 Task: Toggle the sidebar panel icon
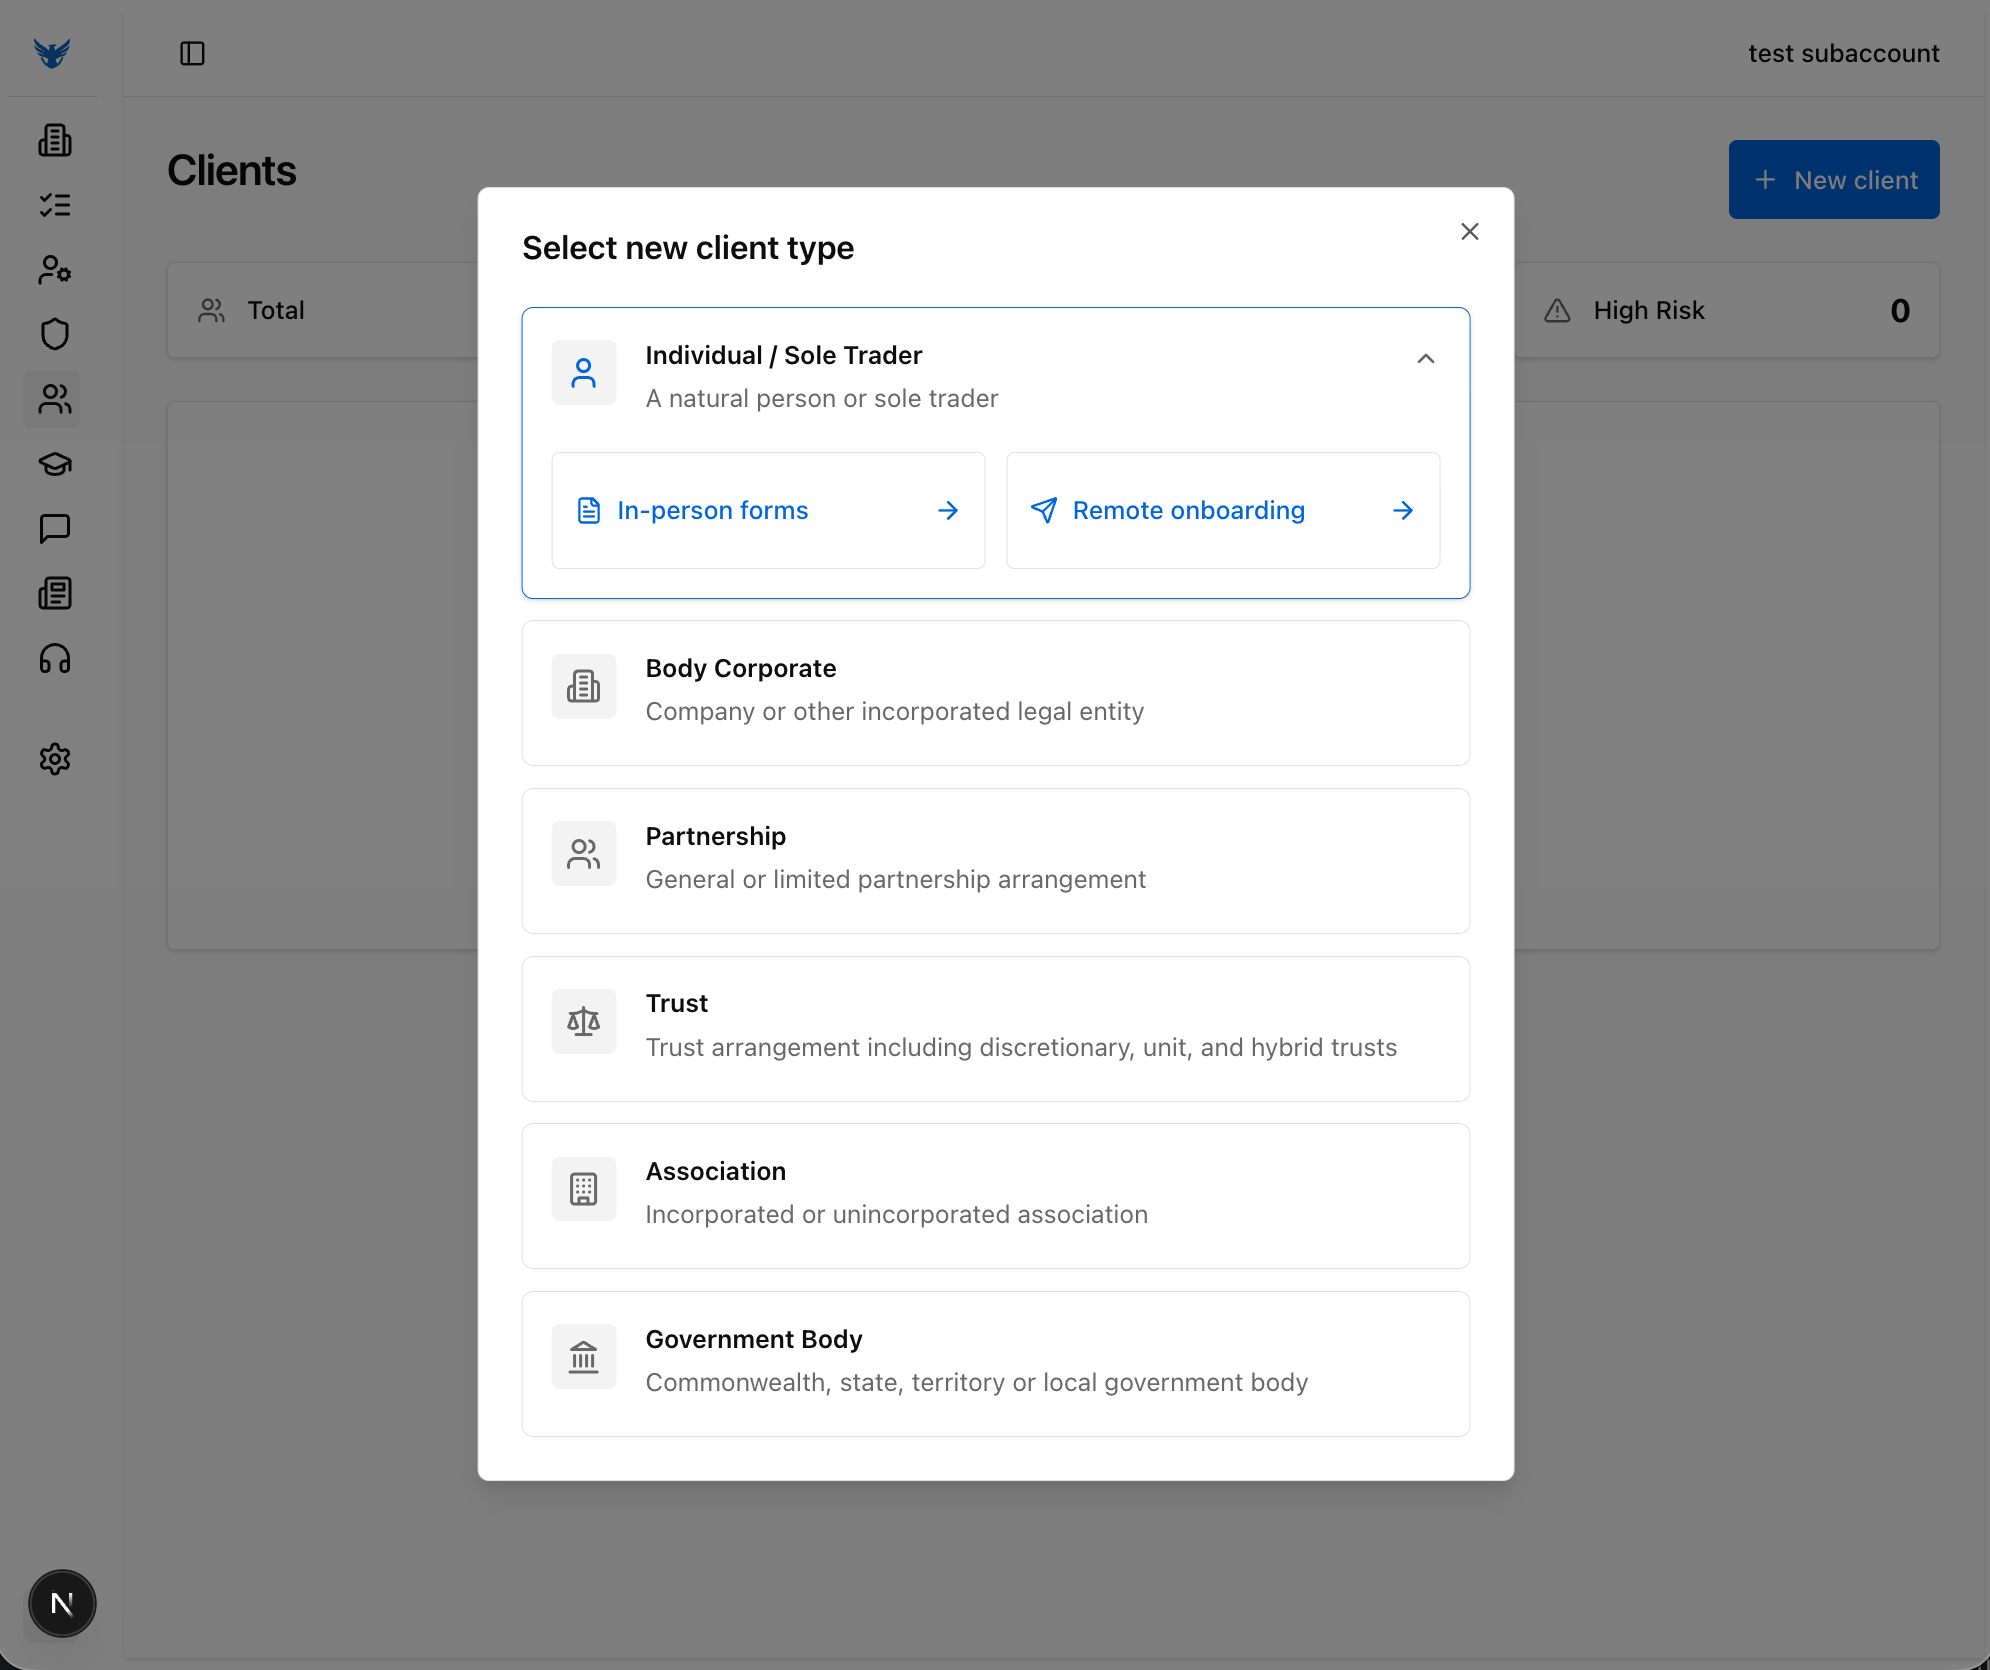(192, 53)
